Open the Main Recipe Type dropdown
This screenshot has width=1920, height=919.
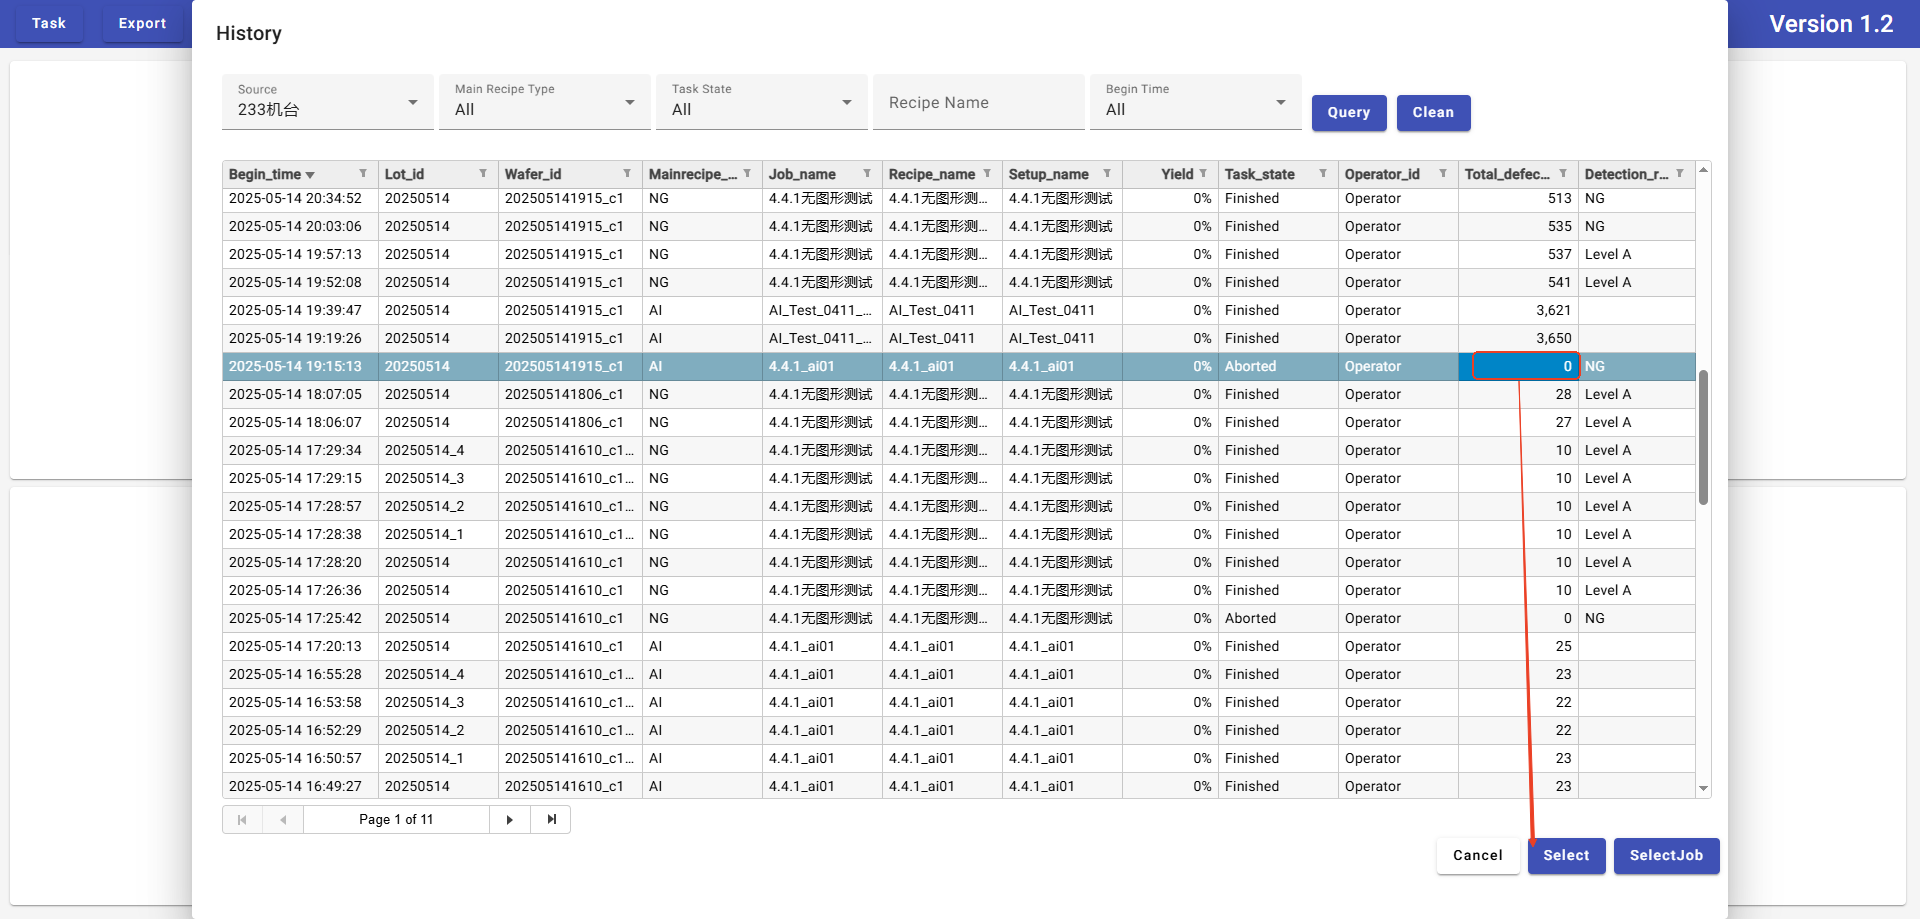(544, 102)
